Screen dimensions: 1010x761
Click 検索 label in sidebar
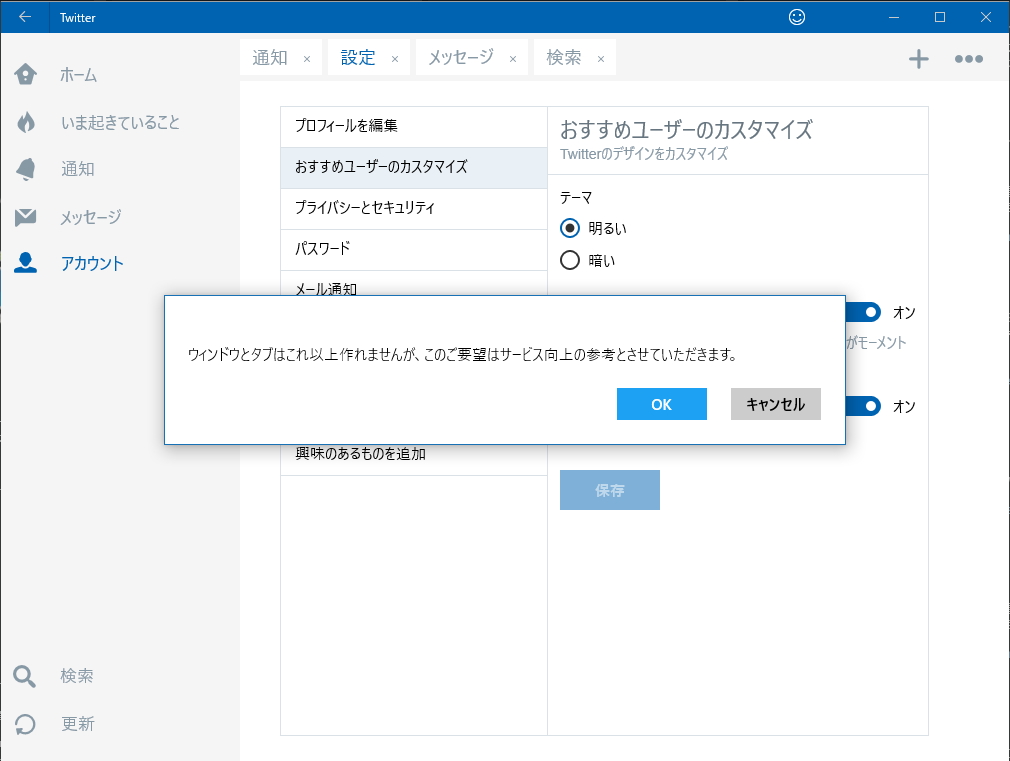tap(77, 675)
